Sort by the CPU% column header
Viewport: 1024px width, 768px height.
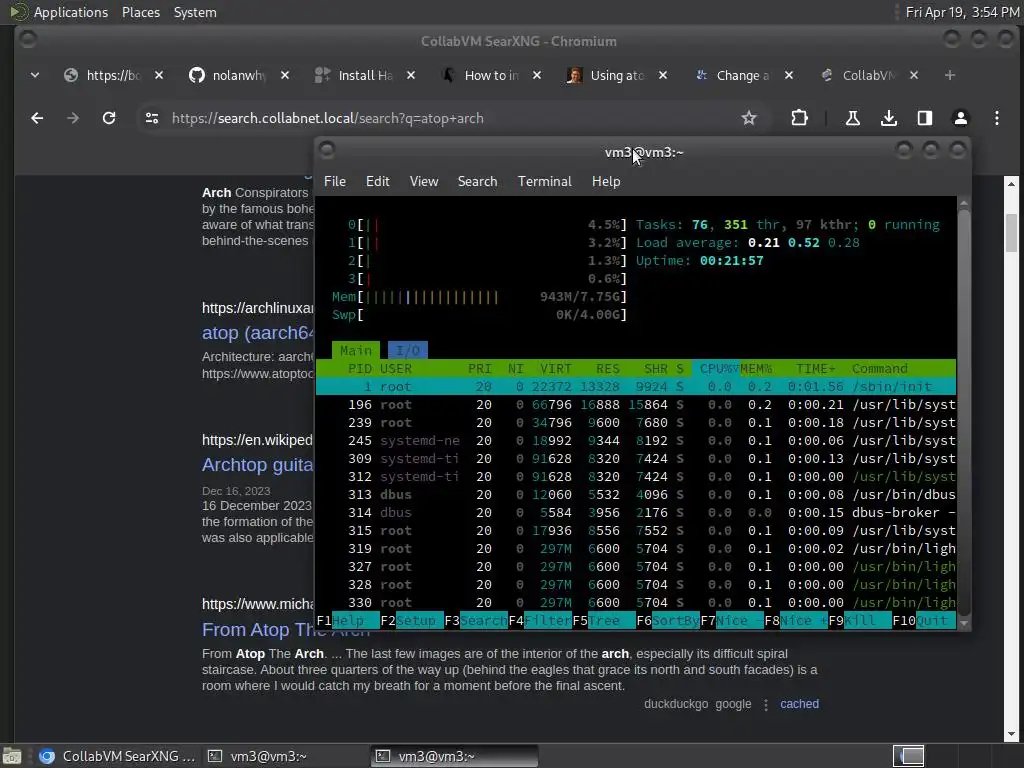click(718, 369)
